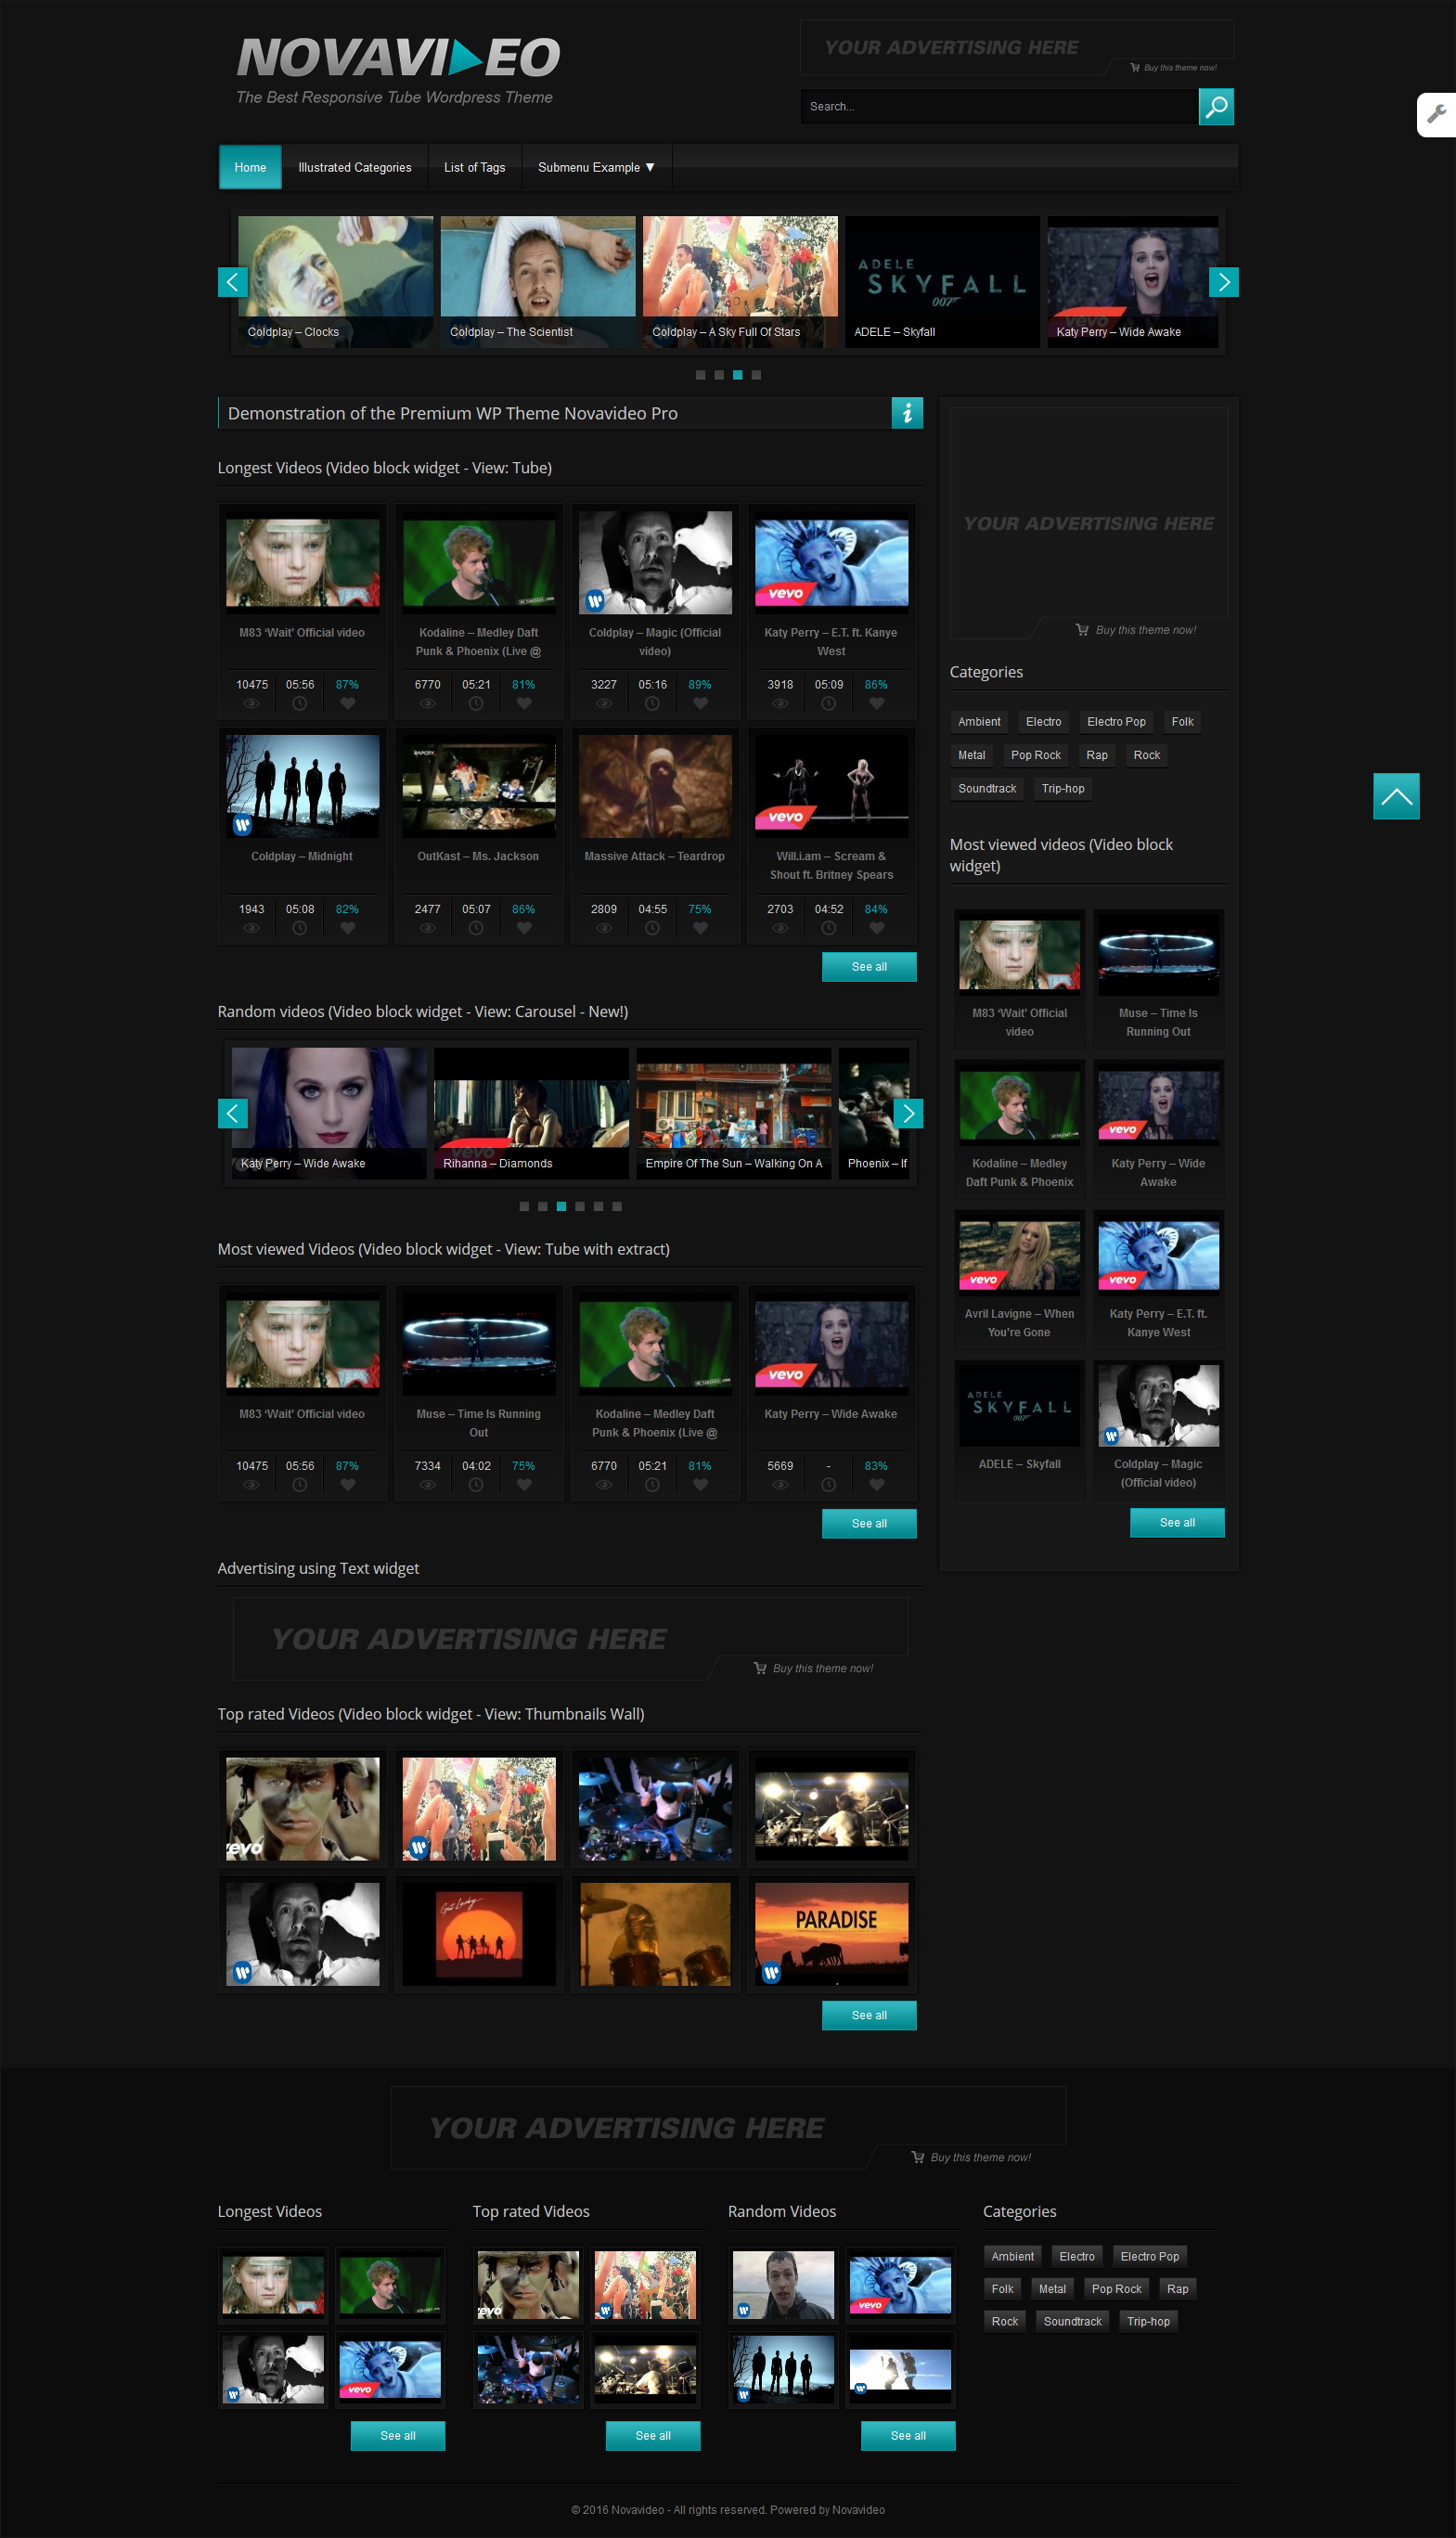Open ADELE – Skyfall carousel thumbnail

tap(942, 282)
